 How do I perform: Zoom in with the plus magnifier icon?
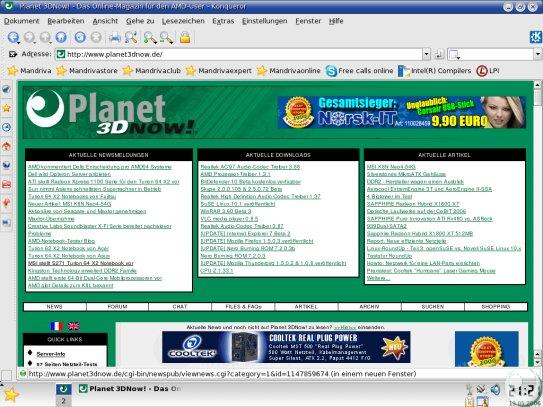[x=150, y=37]
